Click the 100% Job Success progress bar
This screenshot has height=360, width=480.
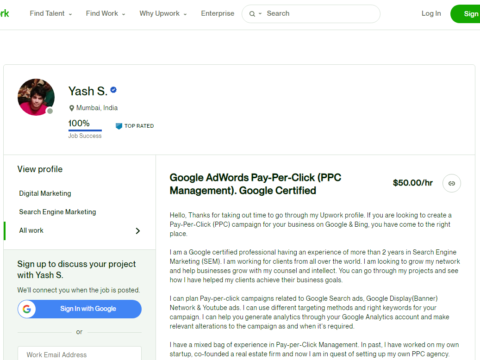click(85, 130)
